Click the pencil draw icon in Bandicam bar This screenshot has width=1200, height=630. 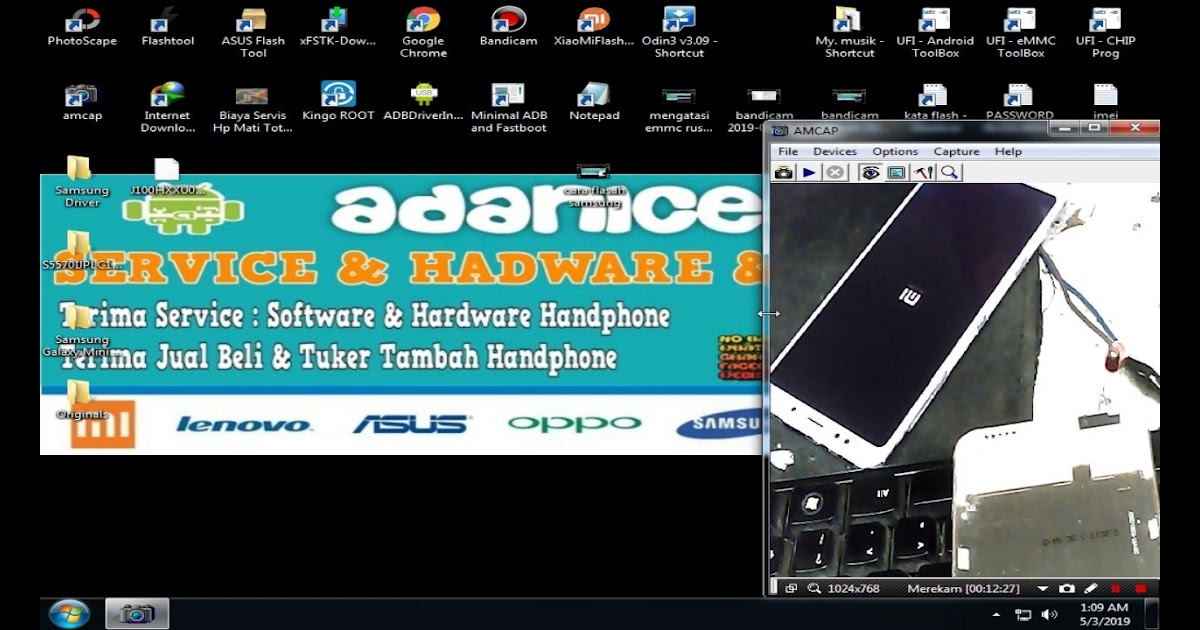click(1091, 589)
